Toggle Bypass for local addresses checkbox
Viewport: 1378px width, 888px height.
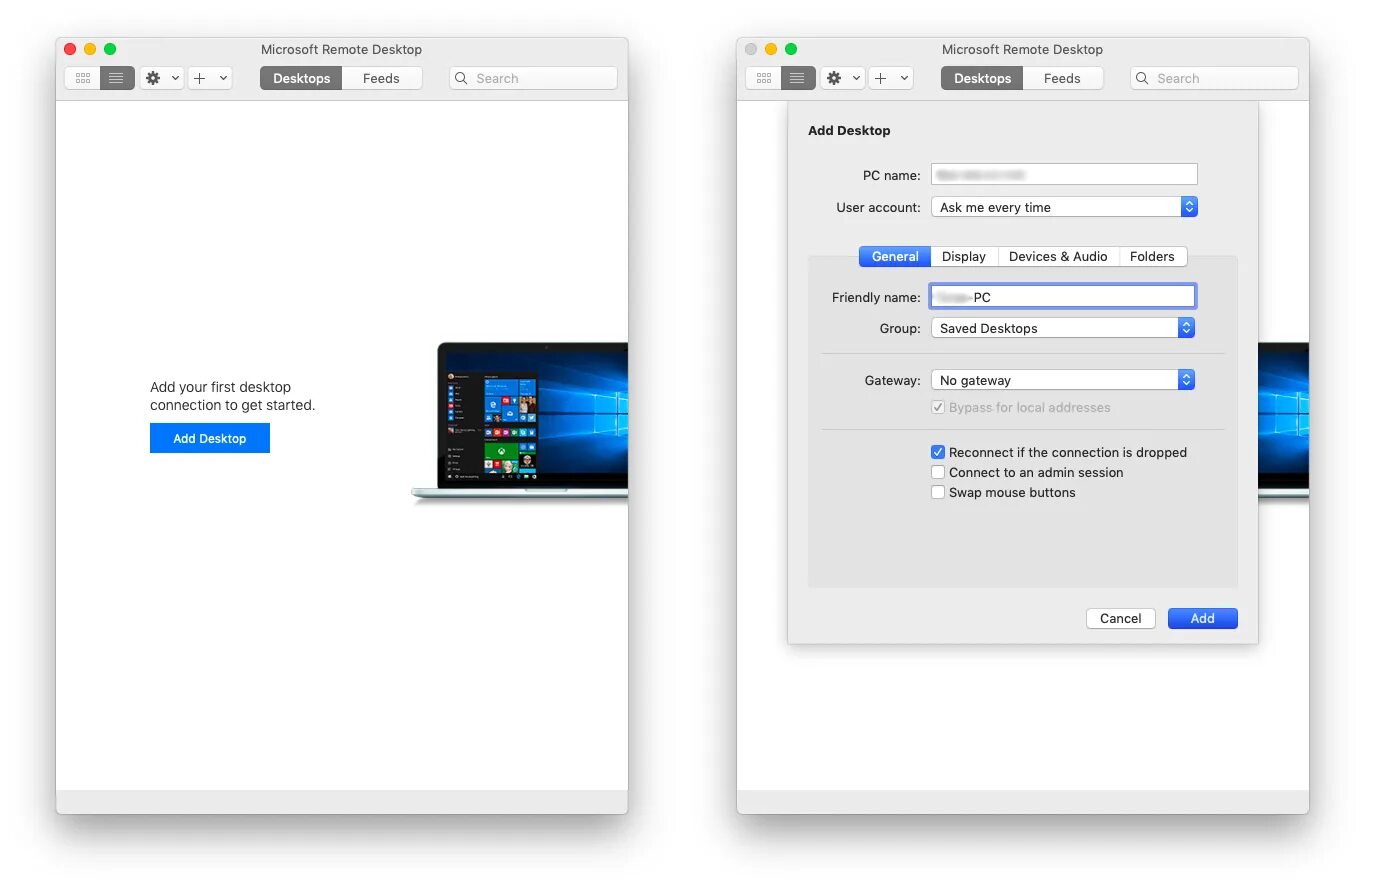(938, 407)
